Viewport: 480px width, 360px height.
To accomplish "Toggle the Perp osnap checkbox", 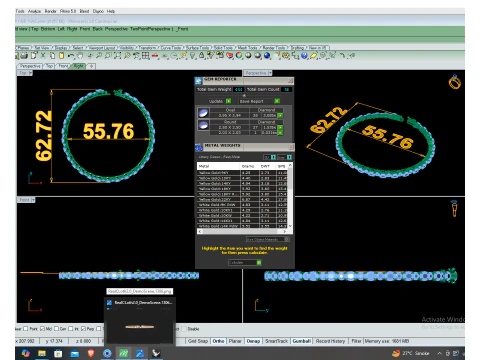I will pos(83,329).
